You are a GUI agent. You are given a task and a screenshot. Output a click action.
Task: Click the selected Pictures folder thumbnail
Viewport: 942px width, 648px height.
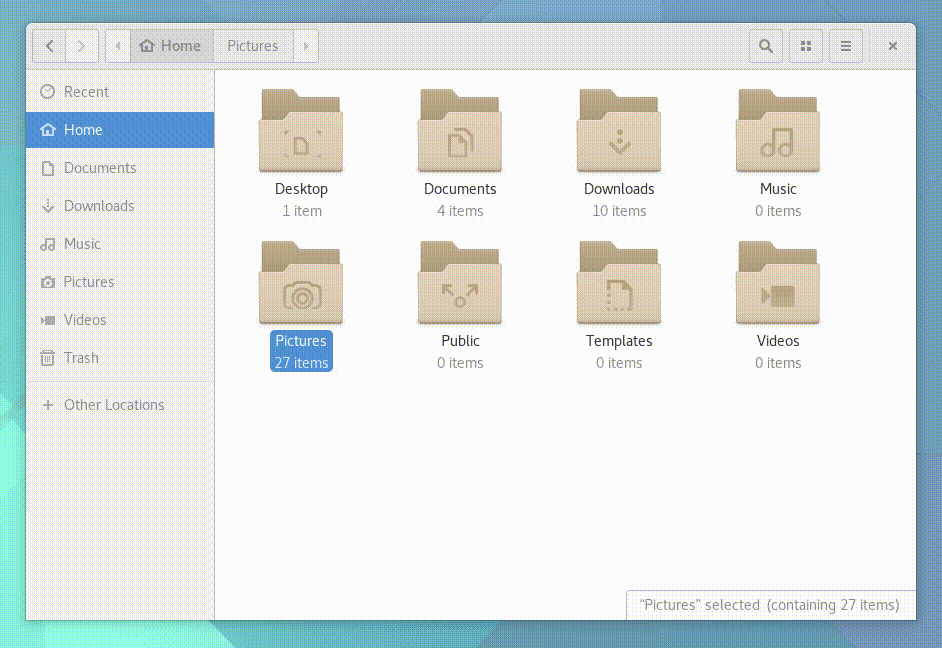click(x=301, y=283)
